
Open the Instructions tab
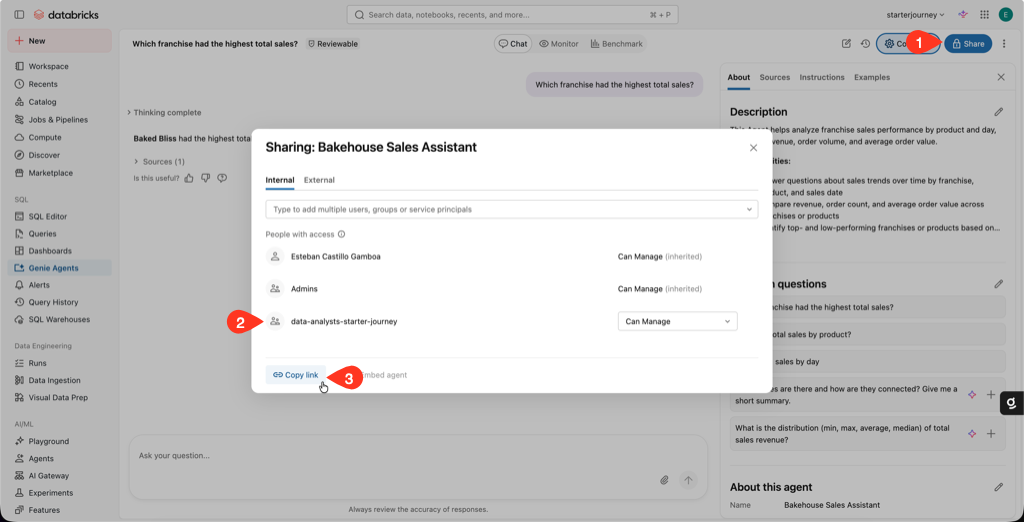pos(822,77)
